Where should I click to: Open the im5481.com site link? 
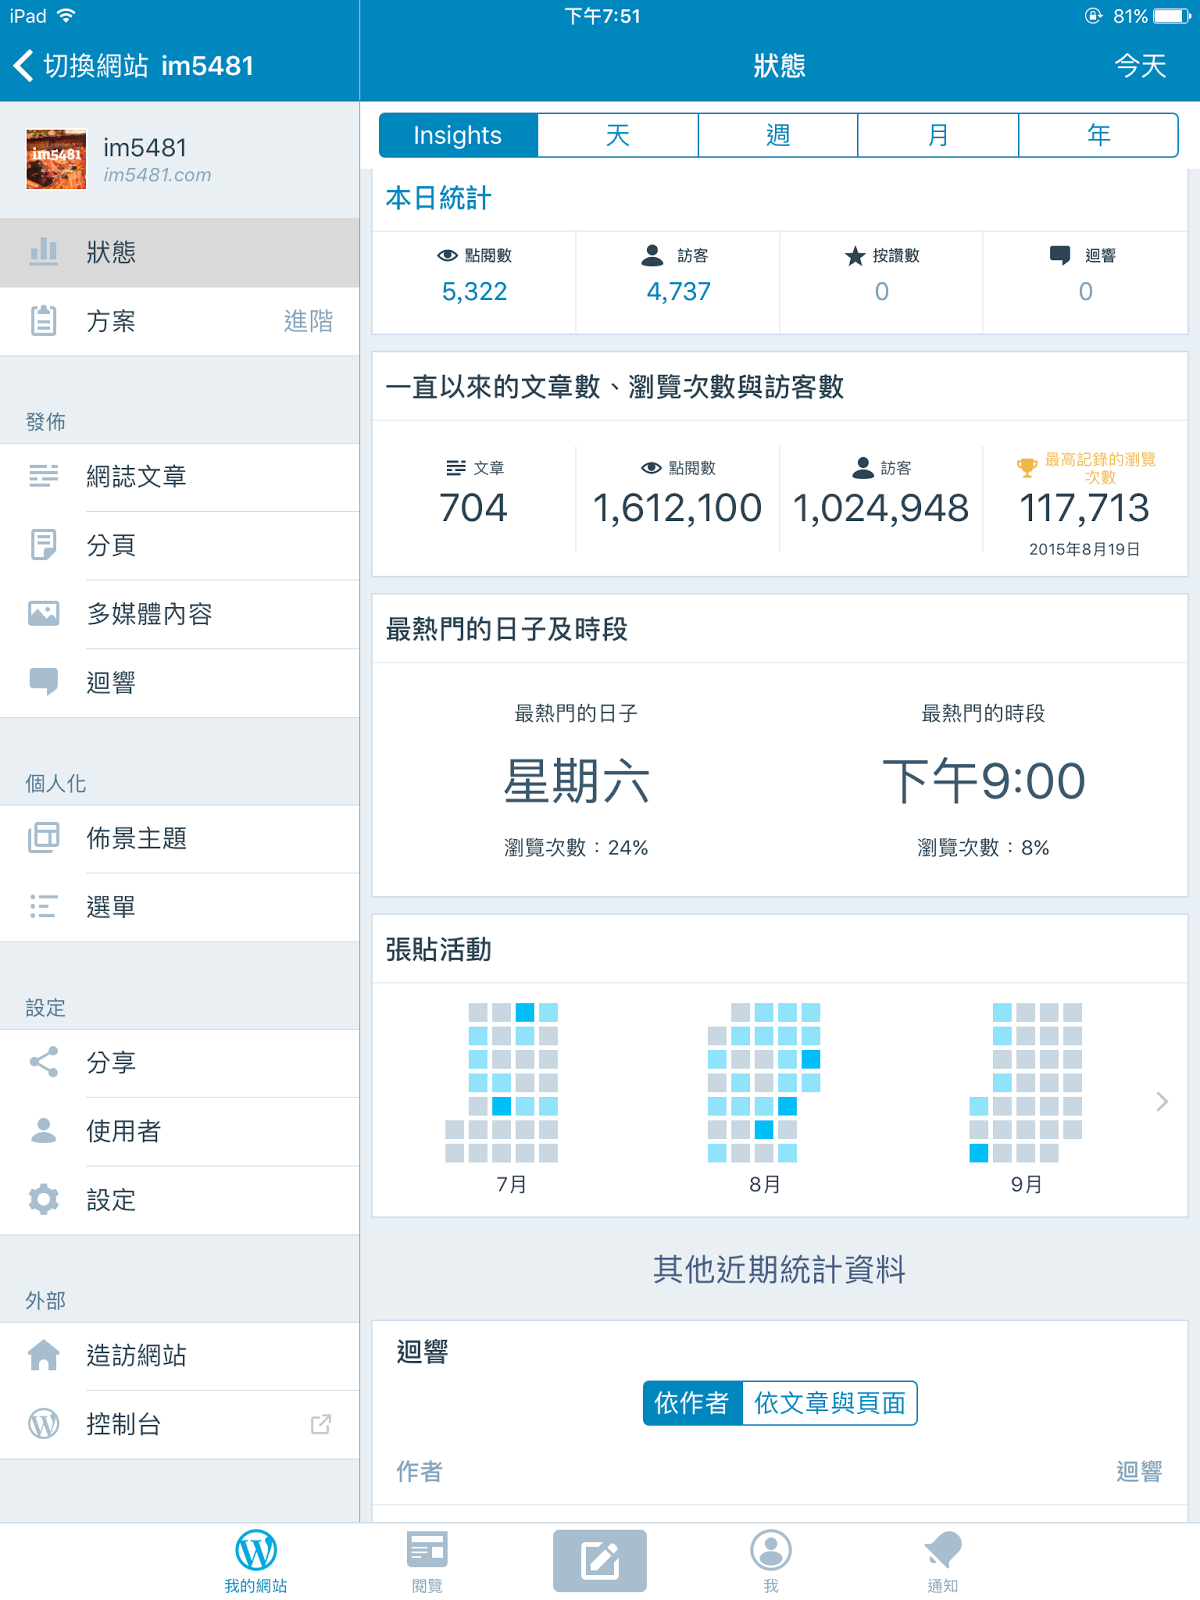click(x=157, y=175)
